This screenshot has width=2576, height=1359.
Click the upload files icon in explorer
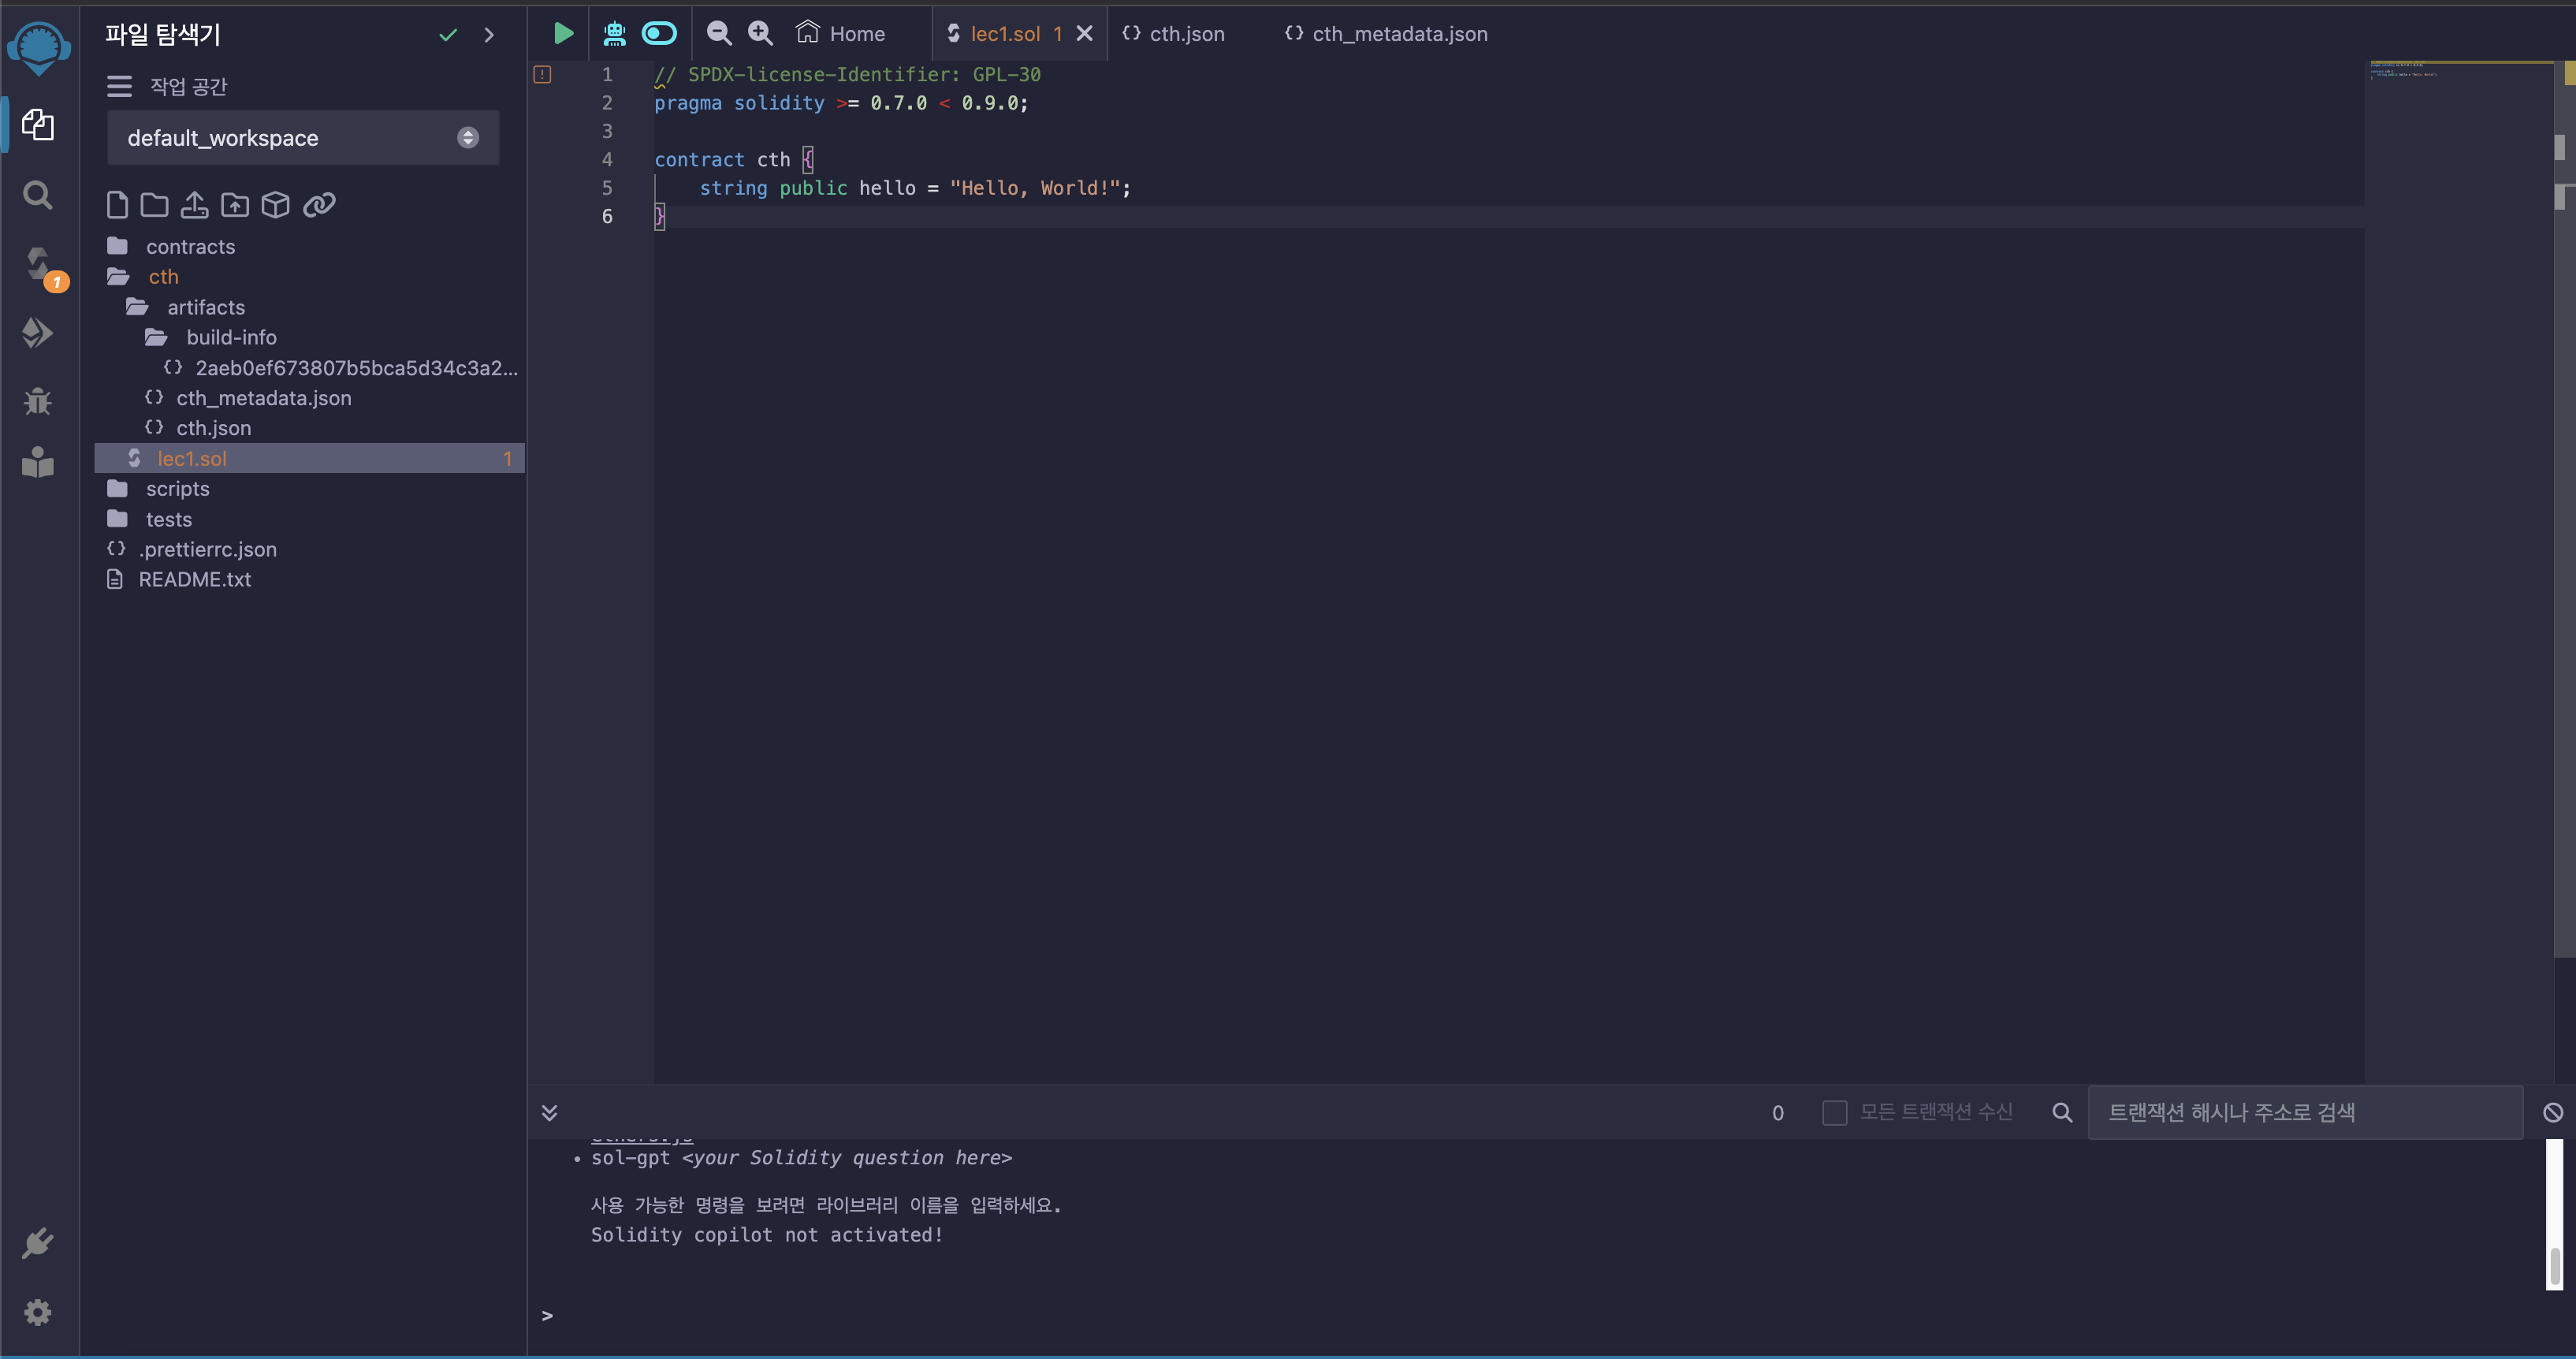[x=194, y=205]
